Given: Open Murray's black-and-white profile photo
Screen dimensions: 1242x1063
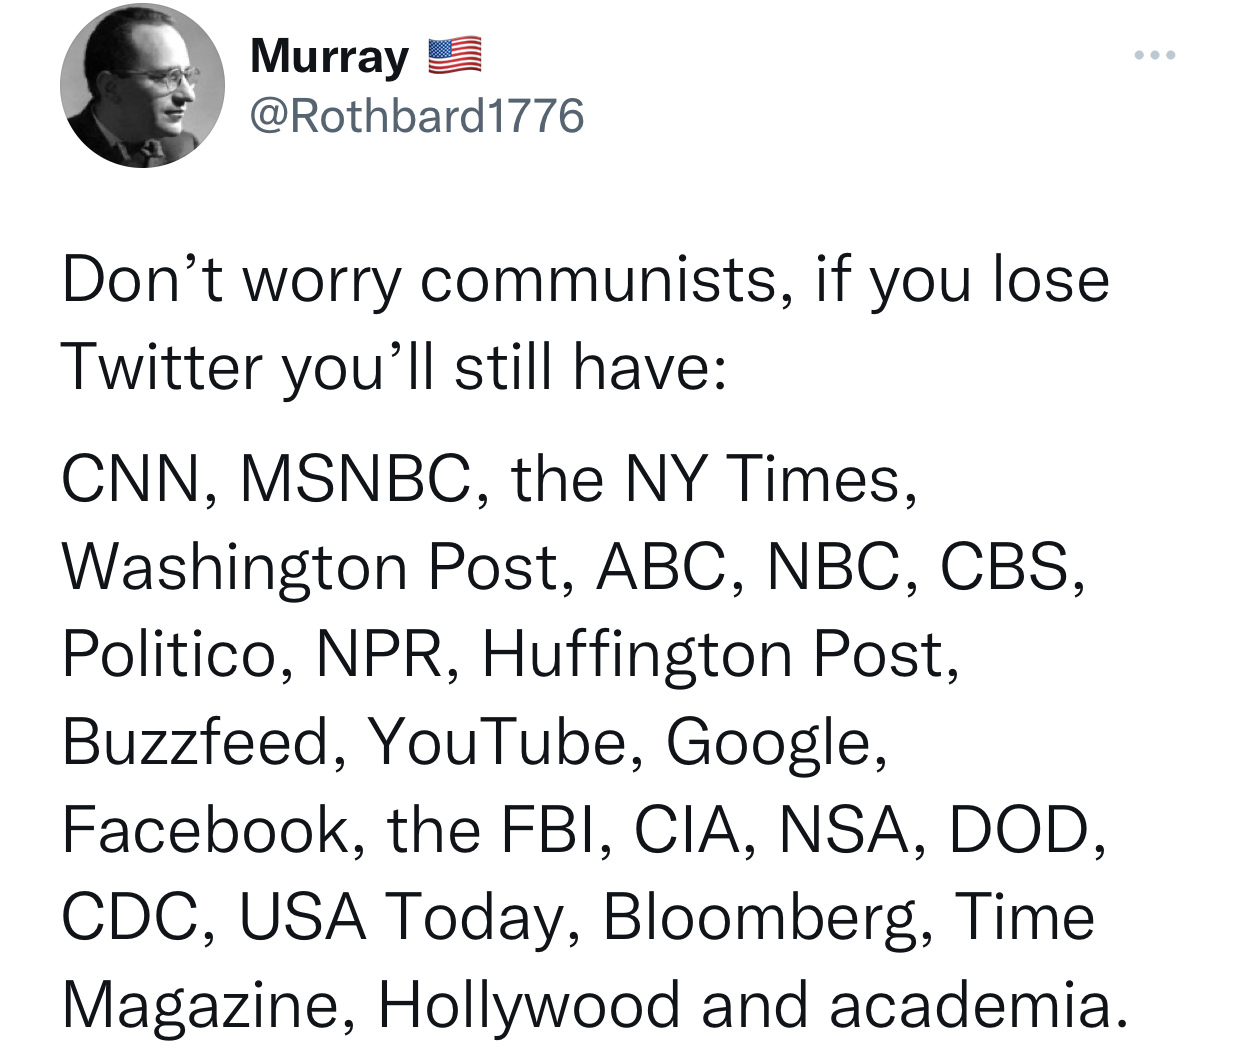Looking at the screenshot, I should coord(143,85).
